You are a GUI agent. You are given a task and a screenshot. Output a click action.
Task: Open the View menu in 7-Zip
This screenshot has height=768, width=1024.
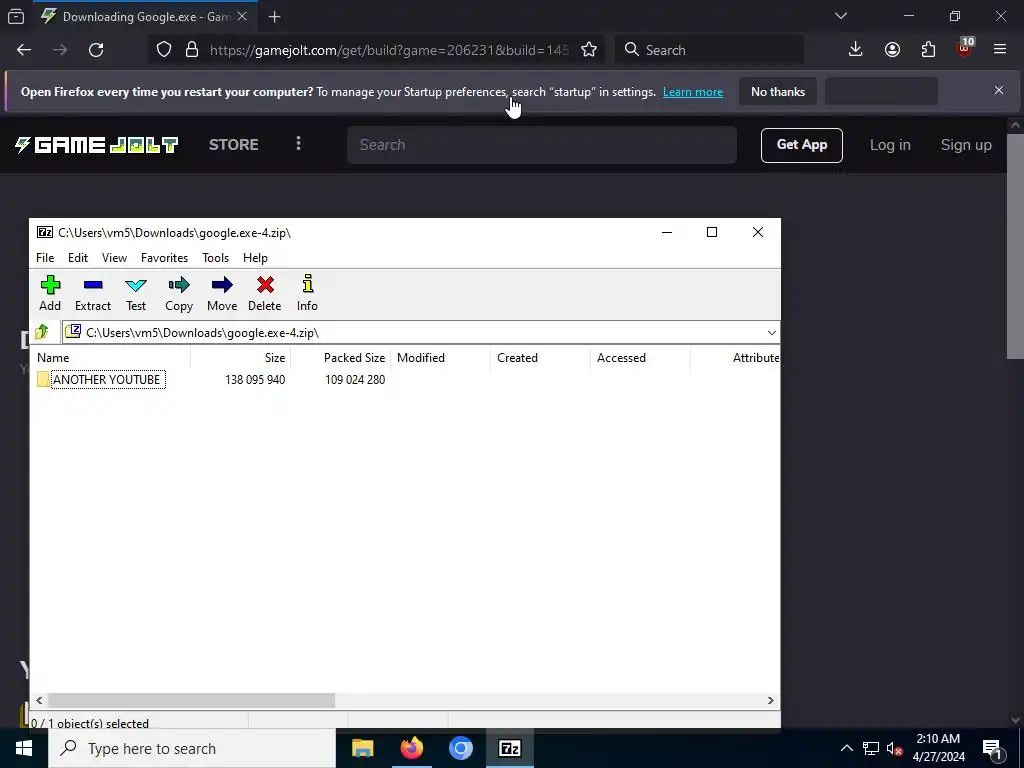(114, 258)
